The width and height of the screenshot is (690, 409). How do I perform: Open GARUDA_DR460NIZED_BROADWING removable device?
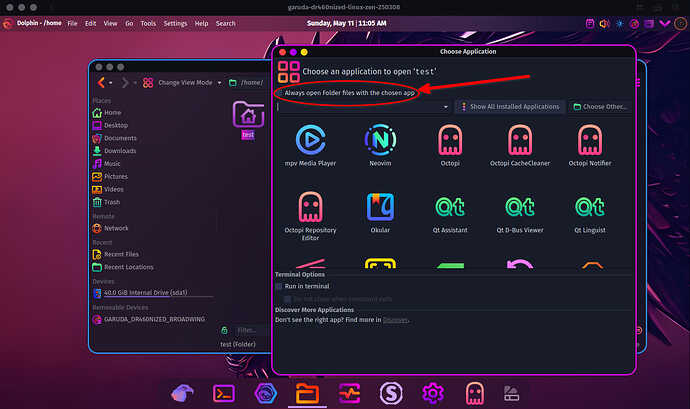coord(149,319)
